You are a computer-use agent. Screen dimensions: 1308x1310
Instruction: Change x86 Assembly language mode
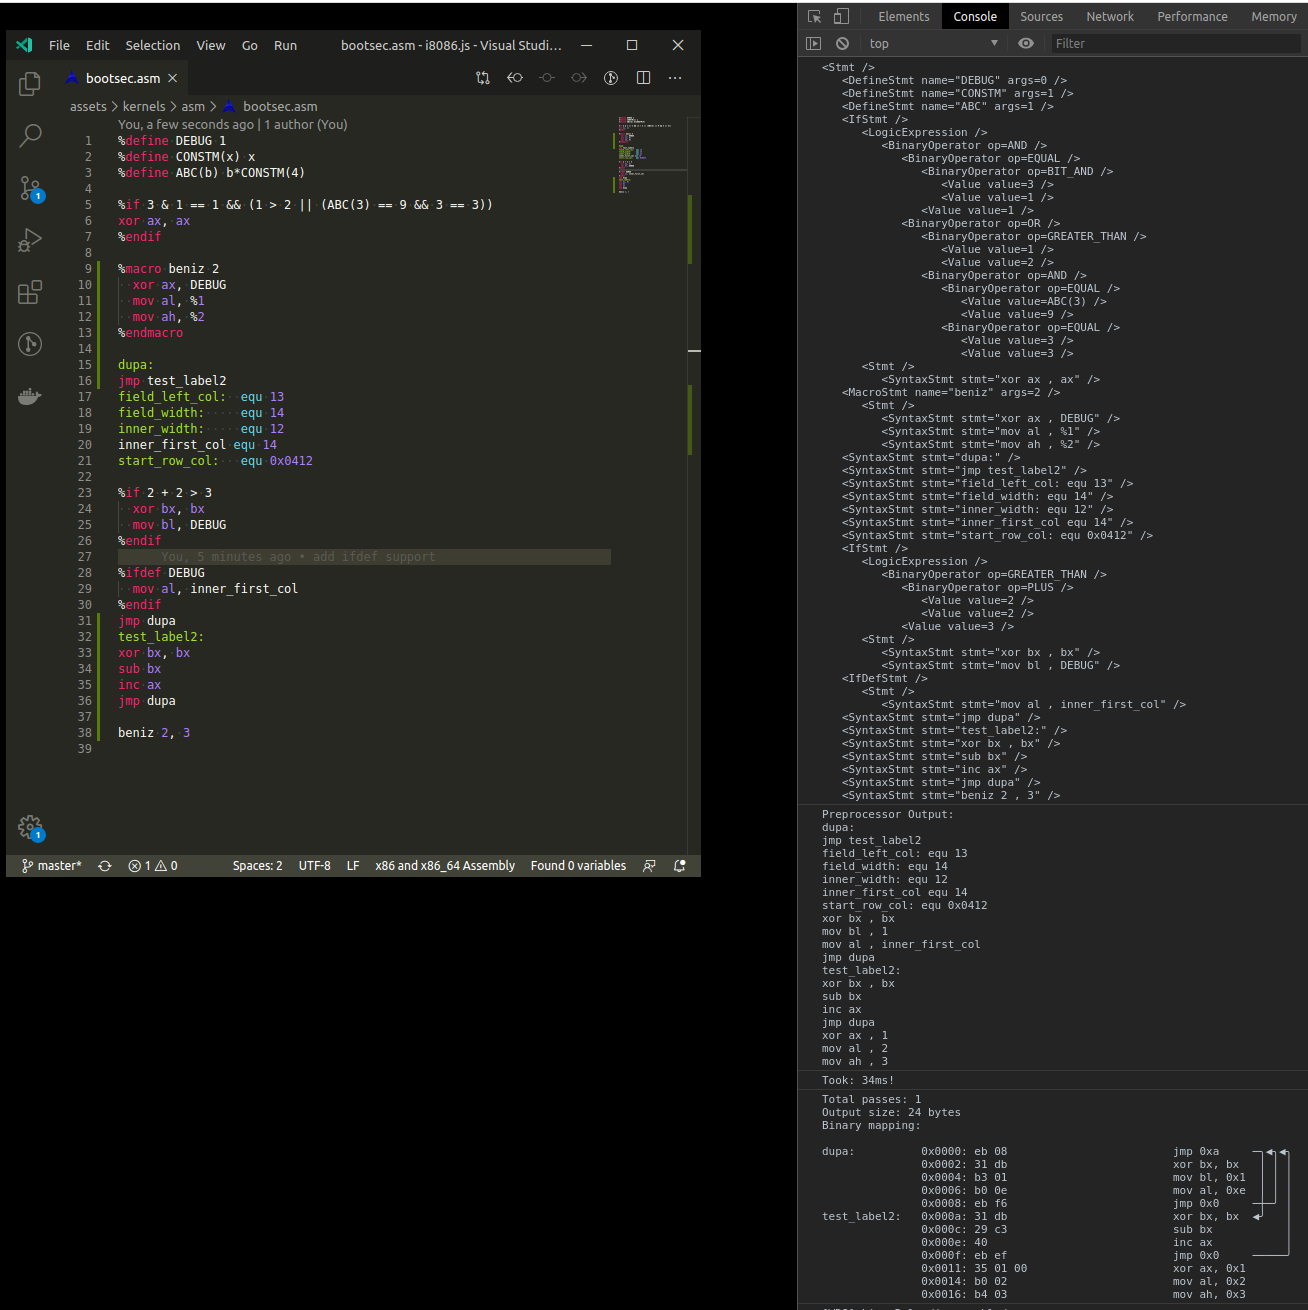(x=445, y=866)
